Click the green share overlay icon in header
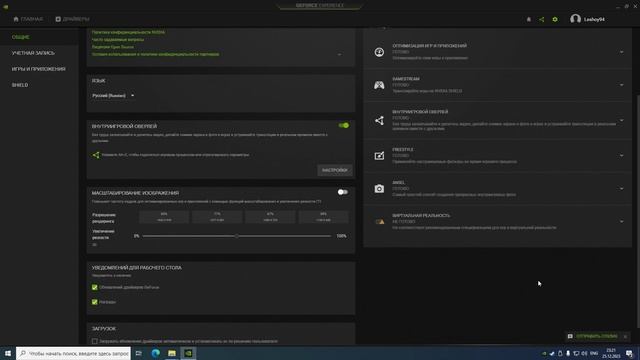The height and width of the screenshot is (360, 640). [542, 19]
